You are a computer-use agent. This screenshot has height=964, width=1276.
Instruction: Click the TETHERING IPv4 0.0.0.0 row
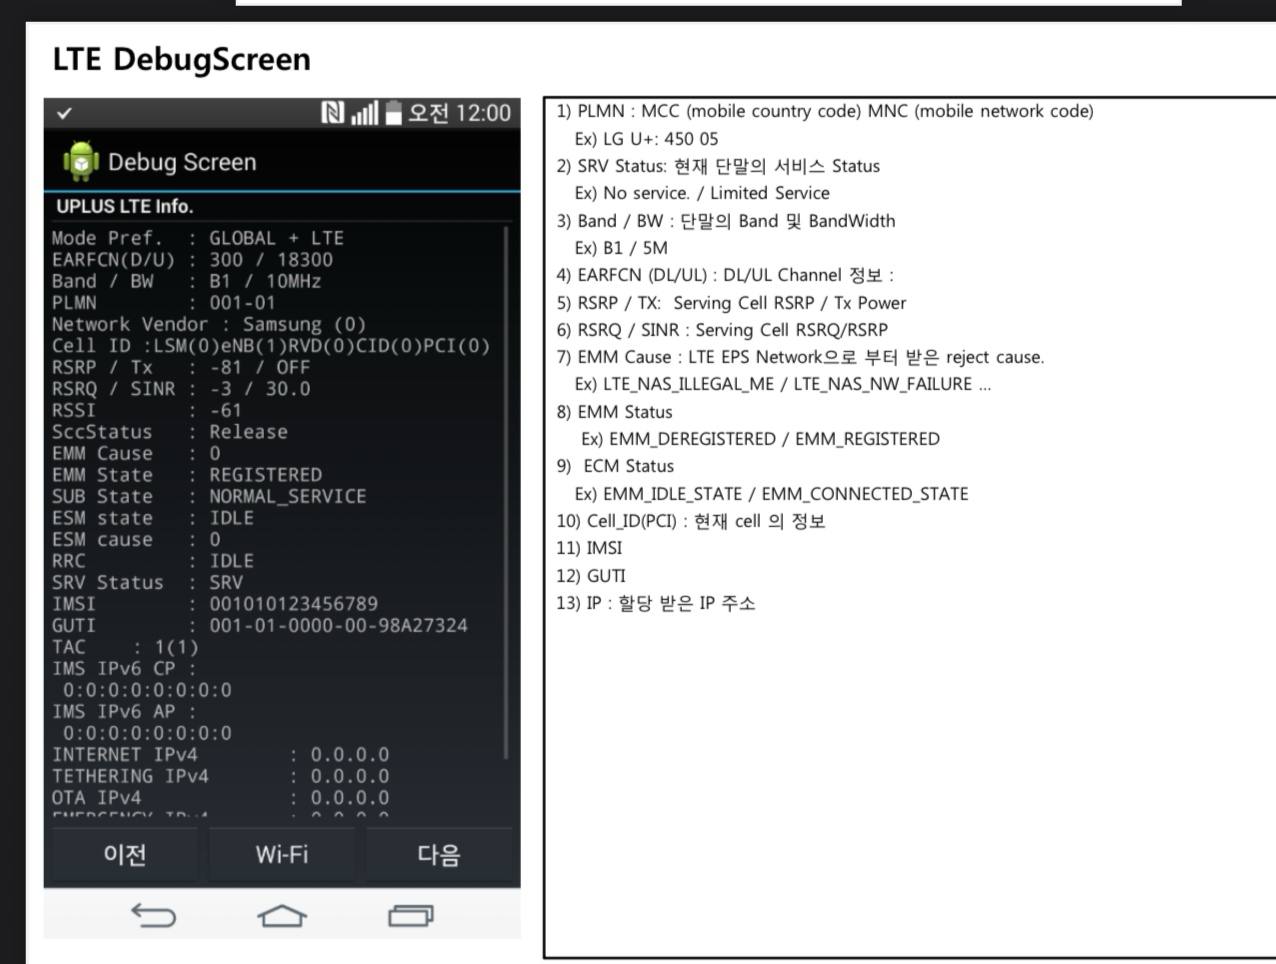(x=221, y=776)
